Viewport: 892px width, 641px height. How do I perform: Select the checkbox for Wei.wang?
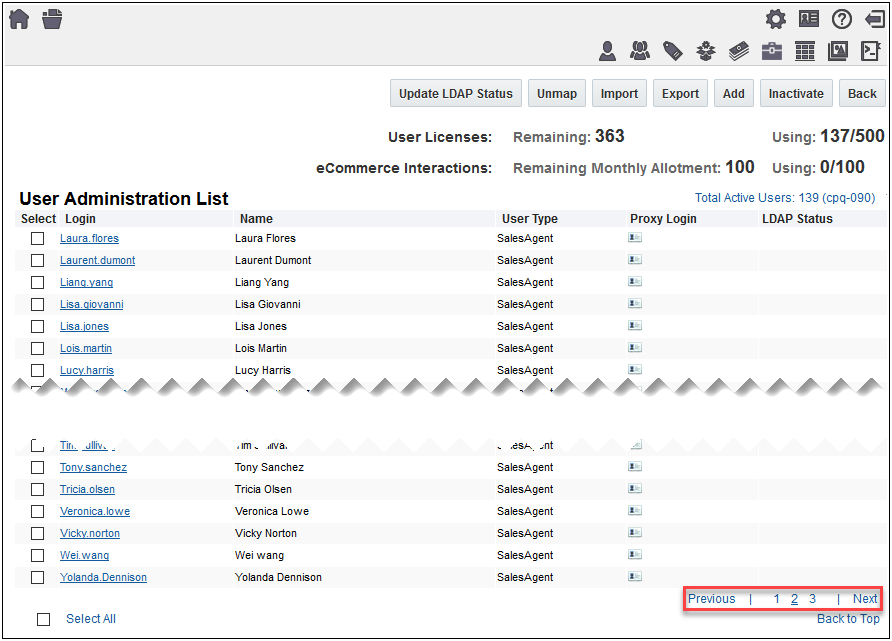(x=38, y=555)
